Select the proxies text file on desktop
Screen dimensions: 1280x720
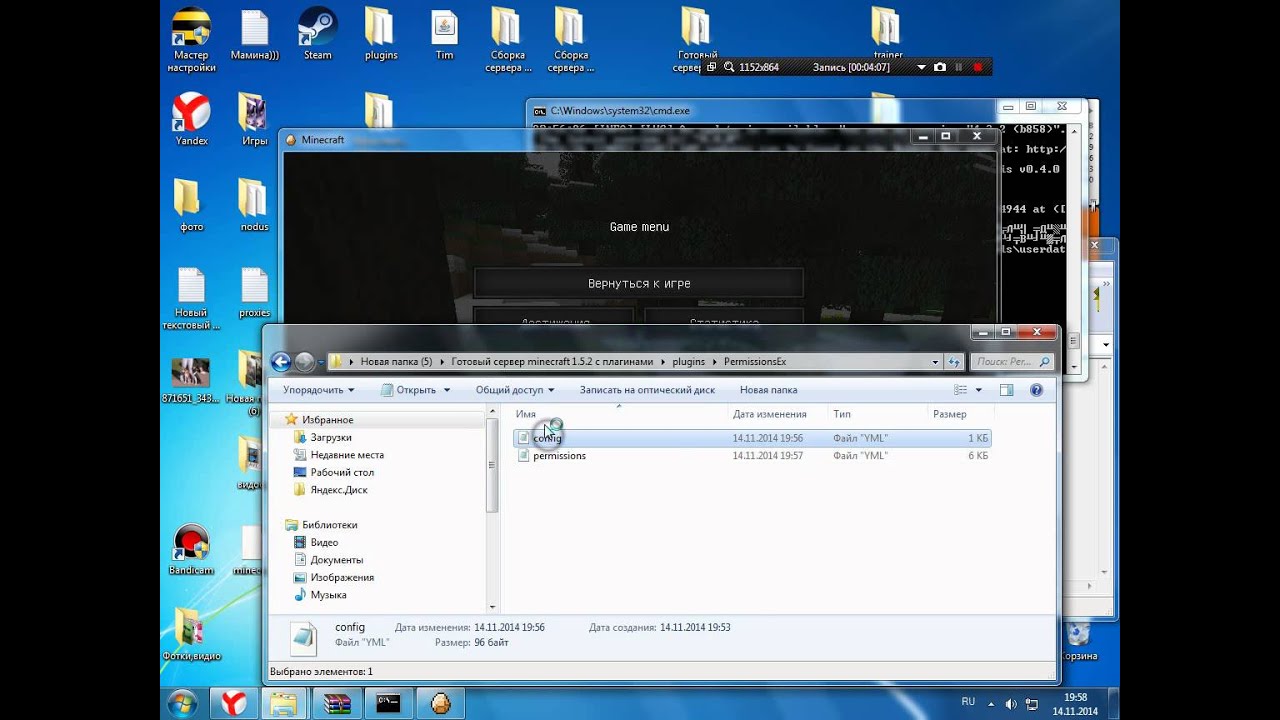(x=254, y=292)
